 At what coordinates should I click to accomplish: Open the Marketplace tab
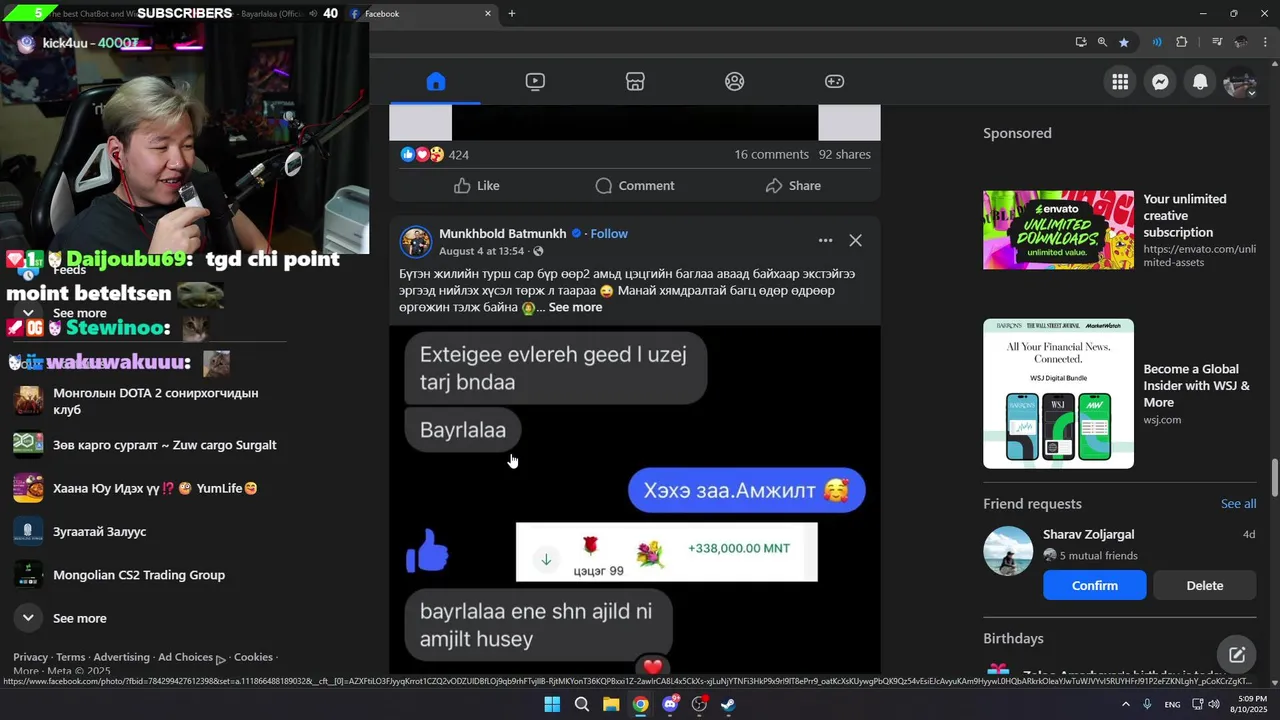tap(635, 82)
